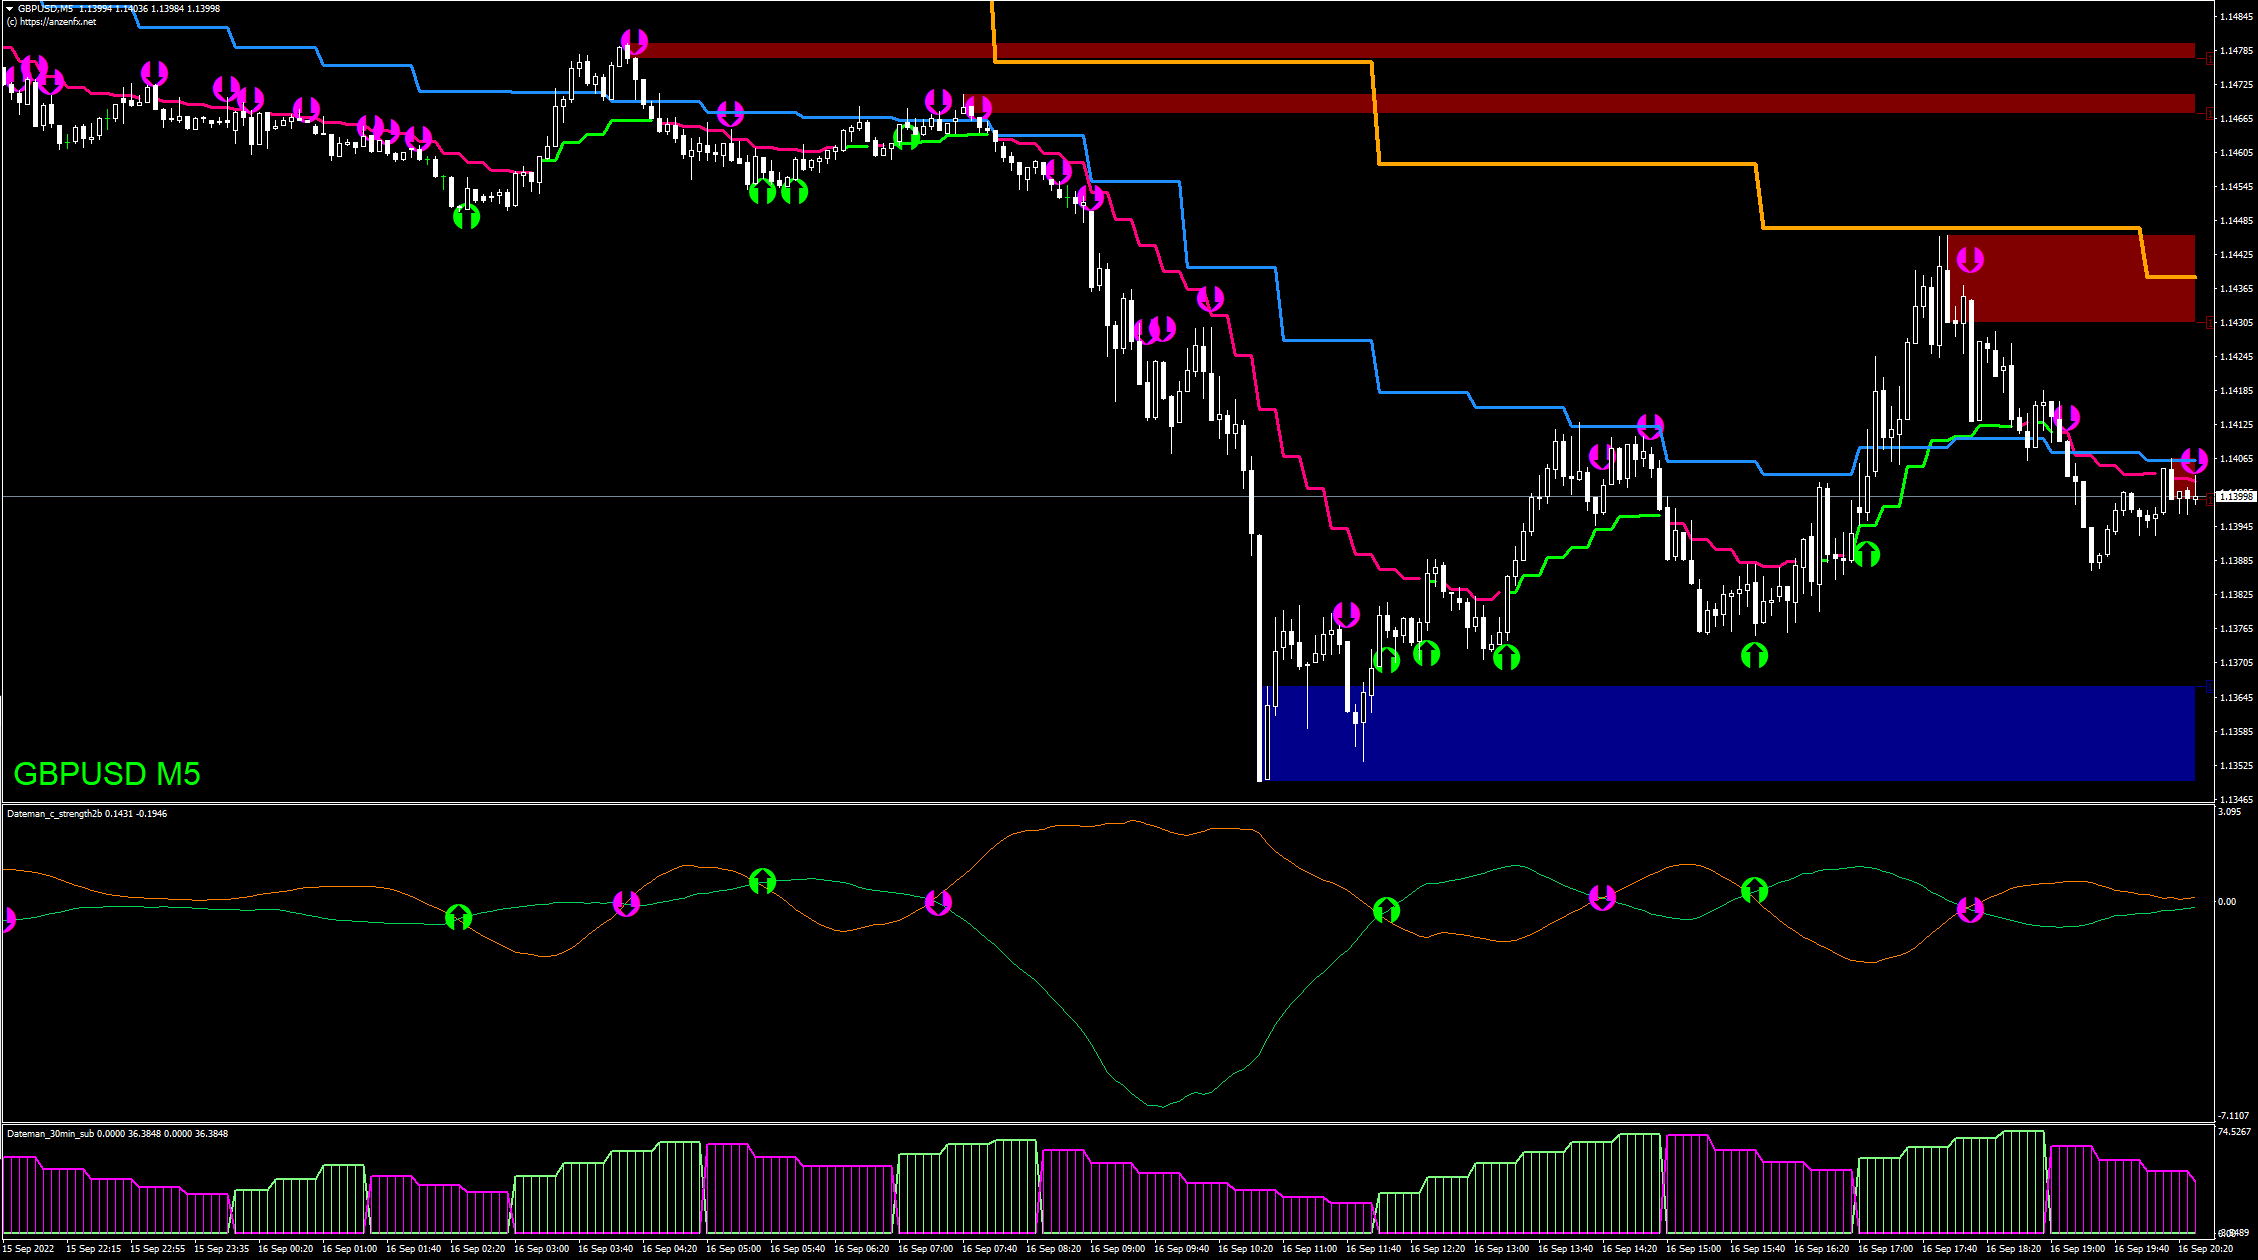Click first green arrow in strength indicator window

(x=458, y=916)
